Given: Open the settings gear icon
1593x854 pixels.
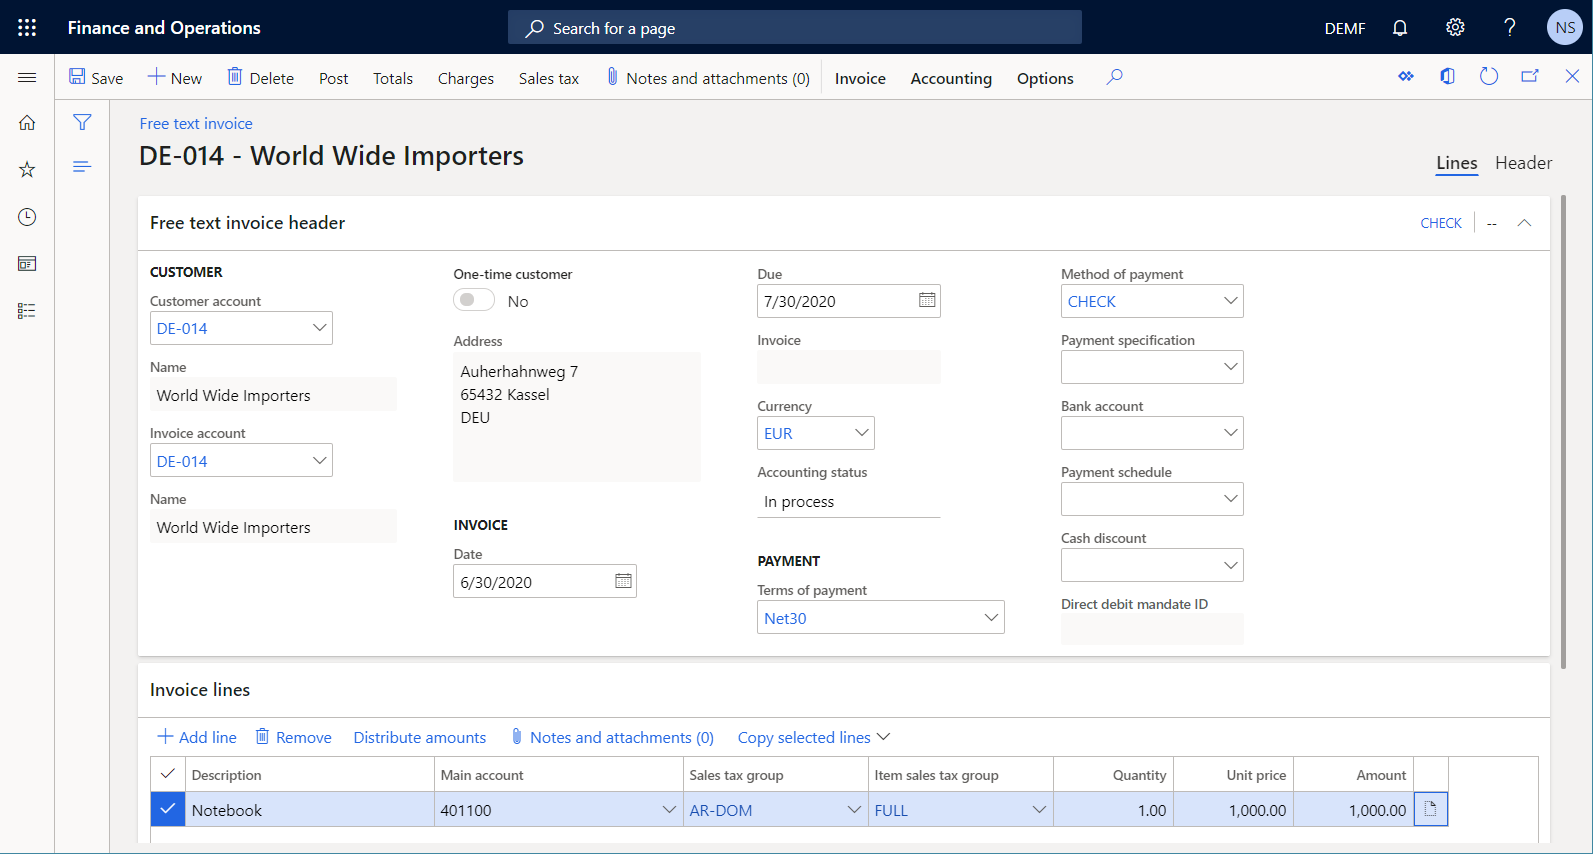Looking at the screenshot, I should pos(1455,28).
